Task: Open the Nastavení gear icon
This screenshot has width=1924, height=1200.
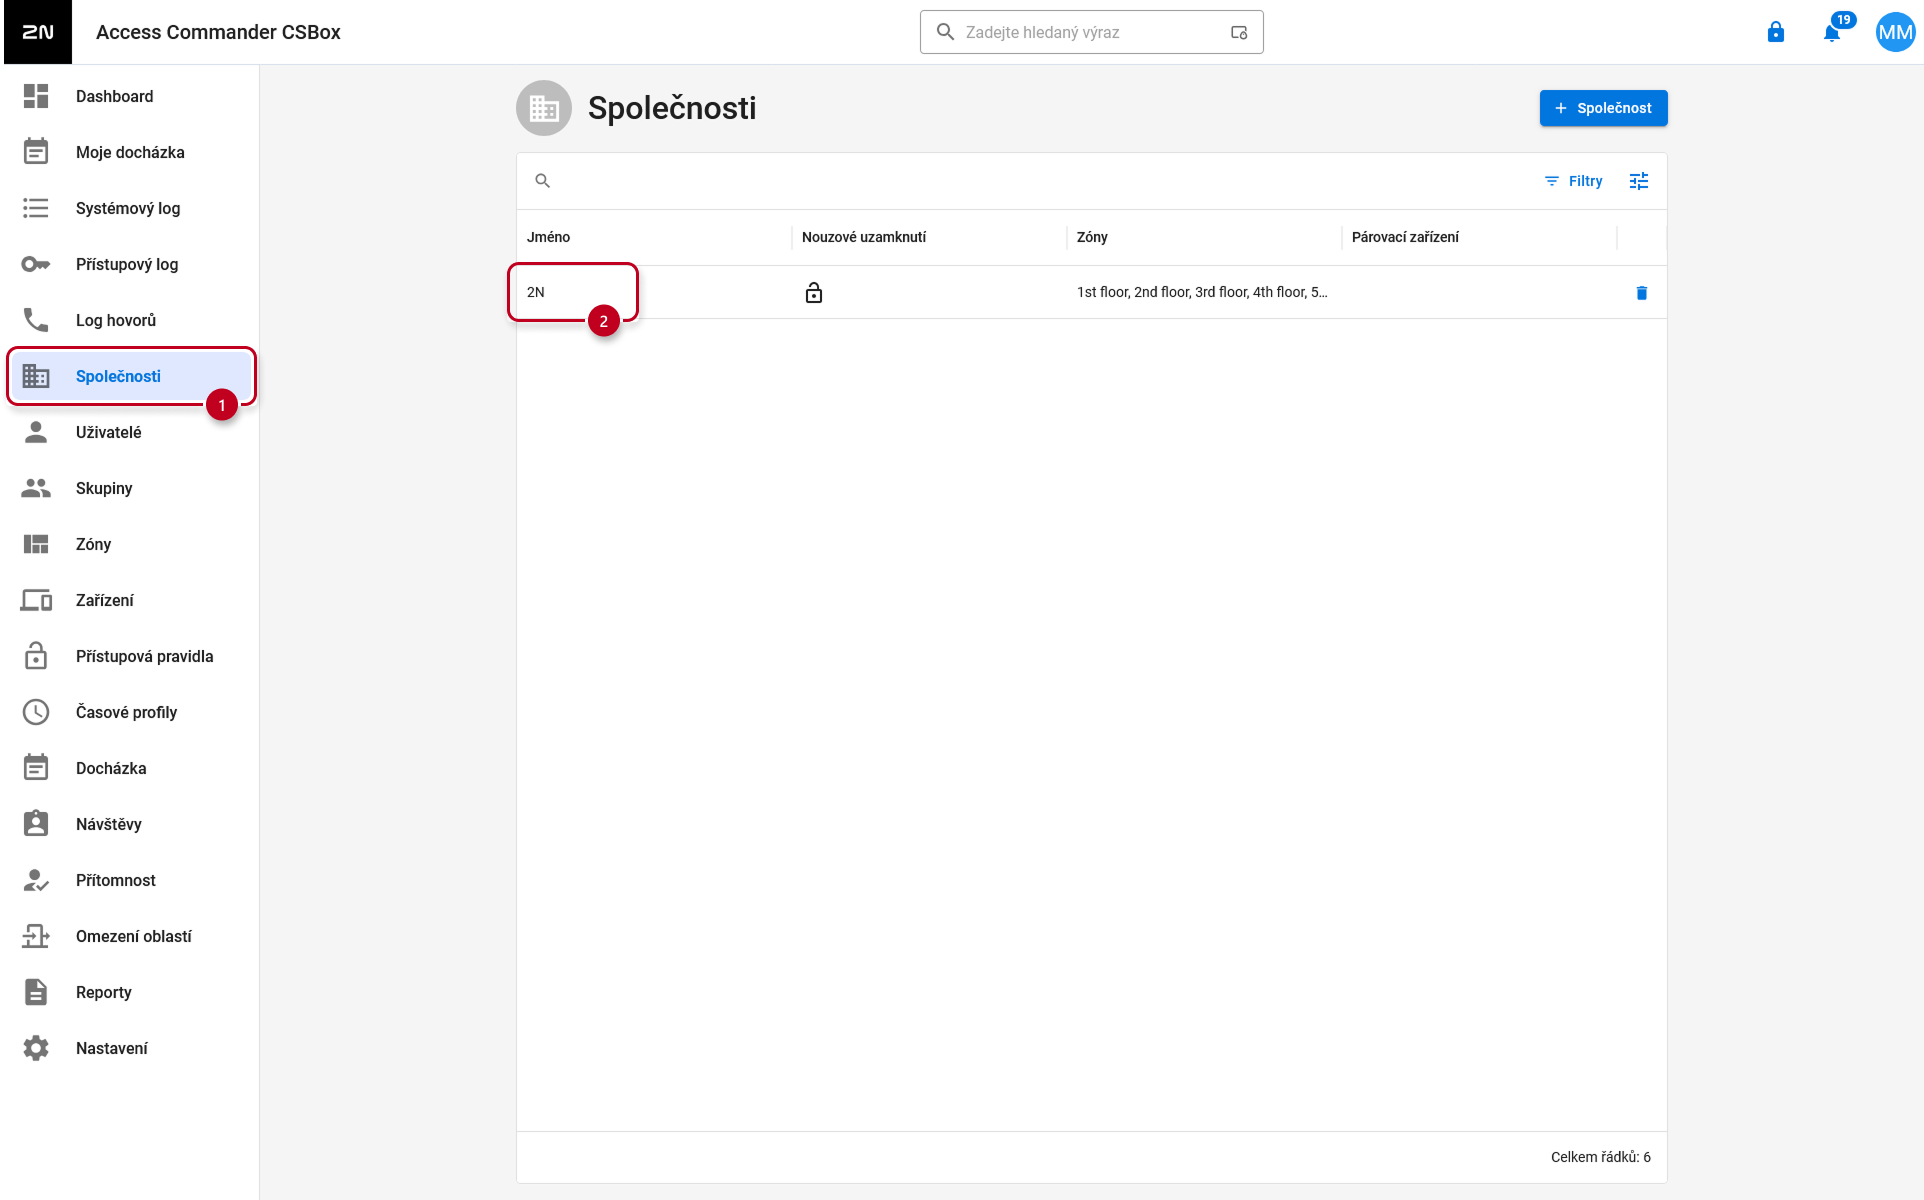Action: (x=36, y=1048)
